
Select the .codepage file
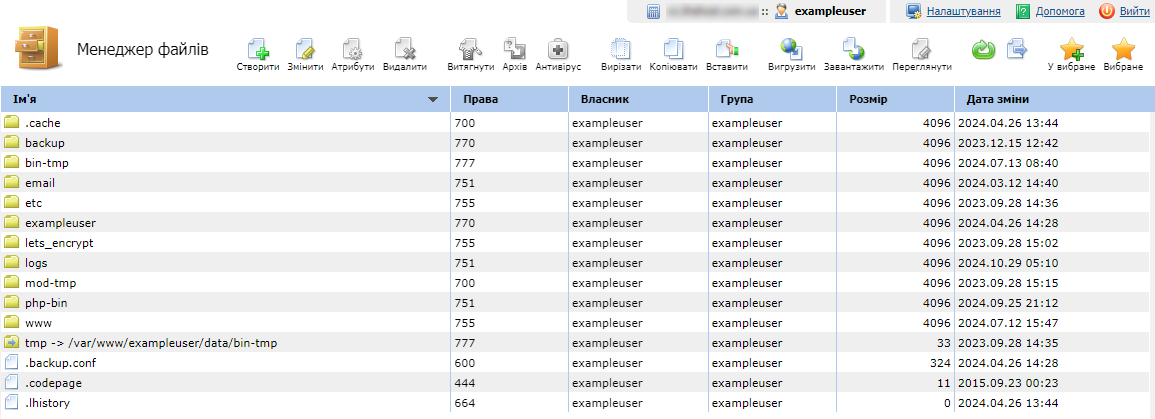(x=53, y=382)
